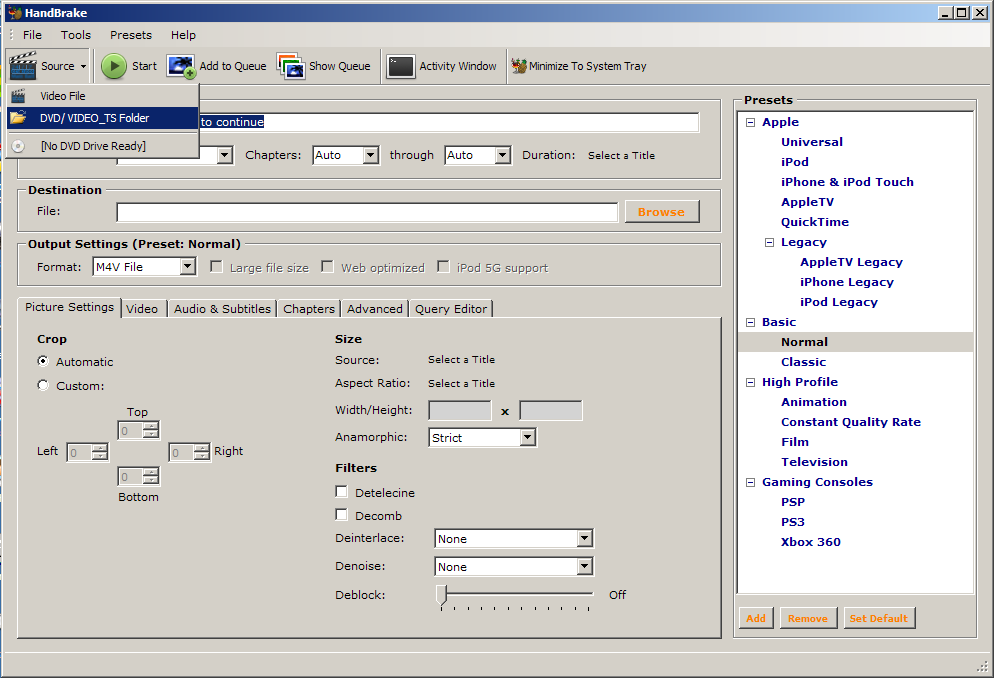
Task: Enable the Detelecine filter checkbox
Action: pos(342,492)
